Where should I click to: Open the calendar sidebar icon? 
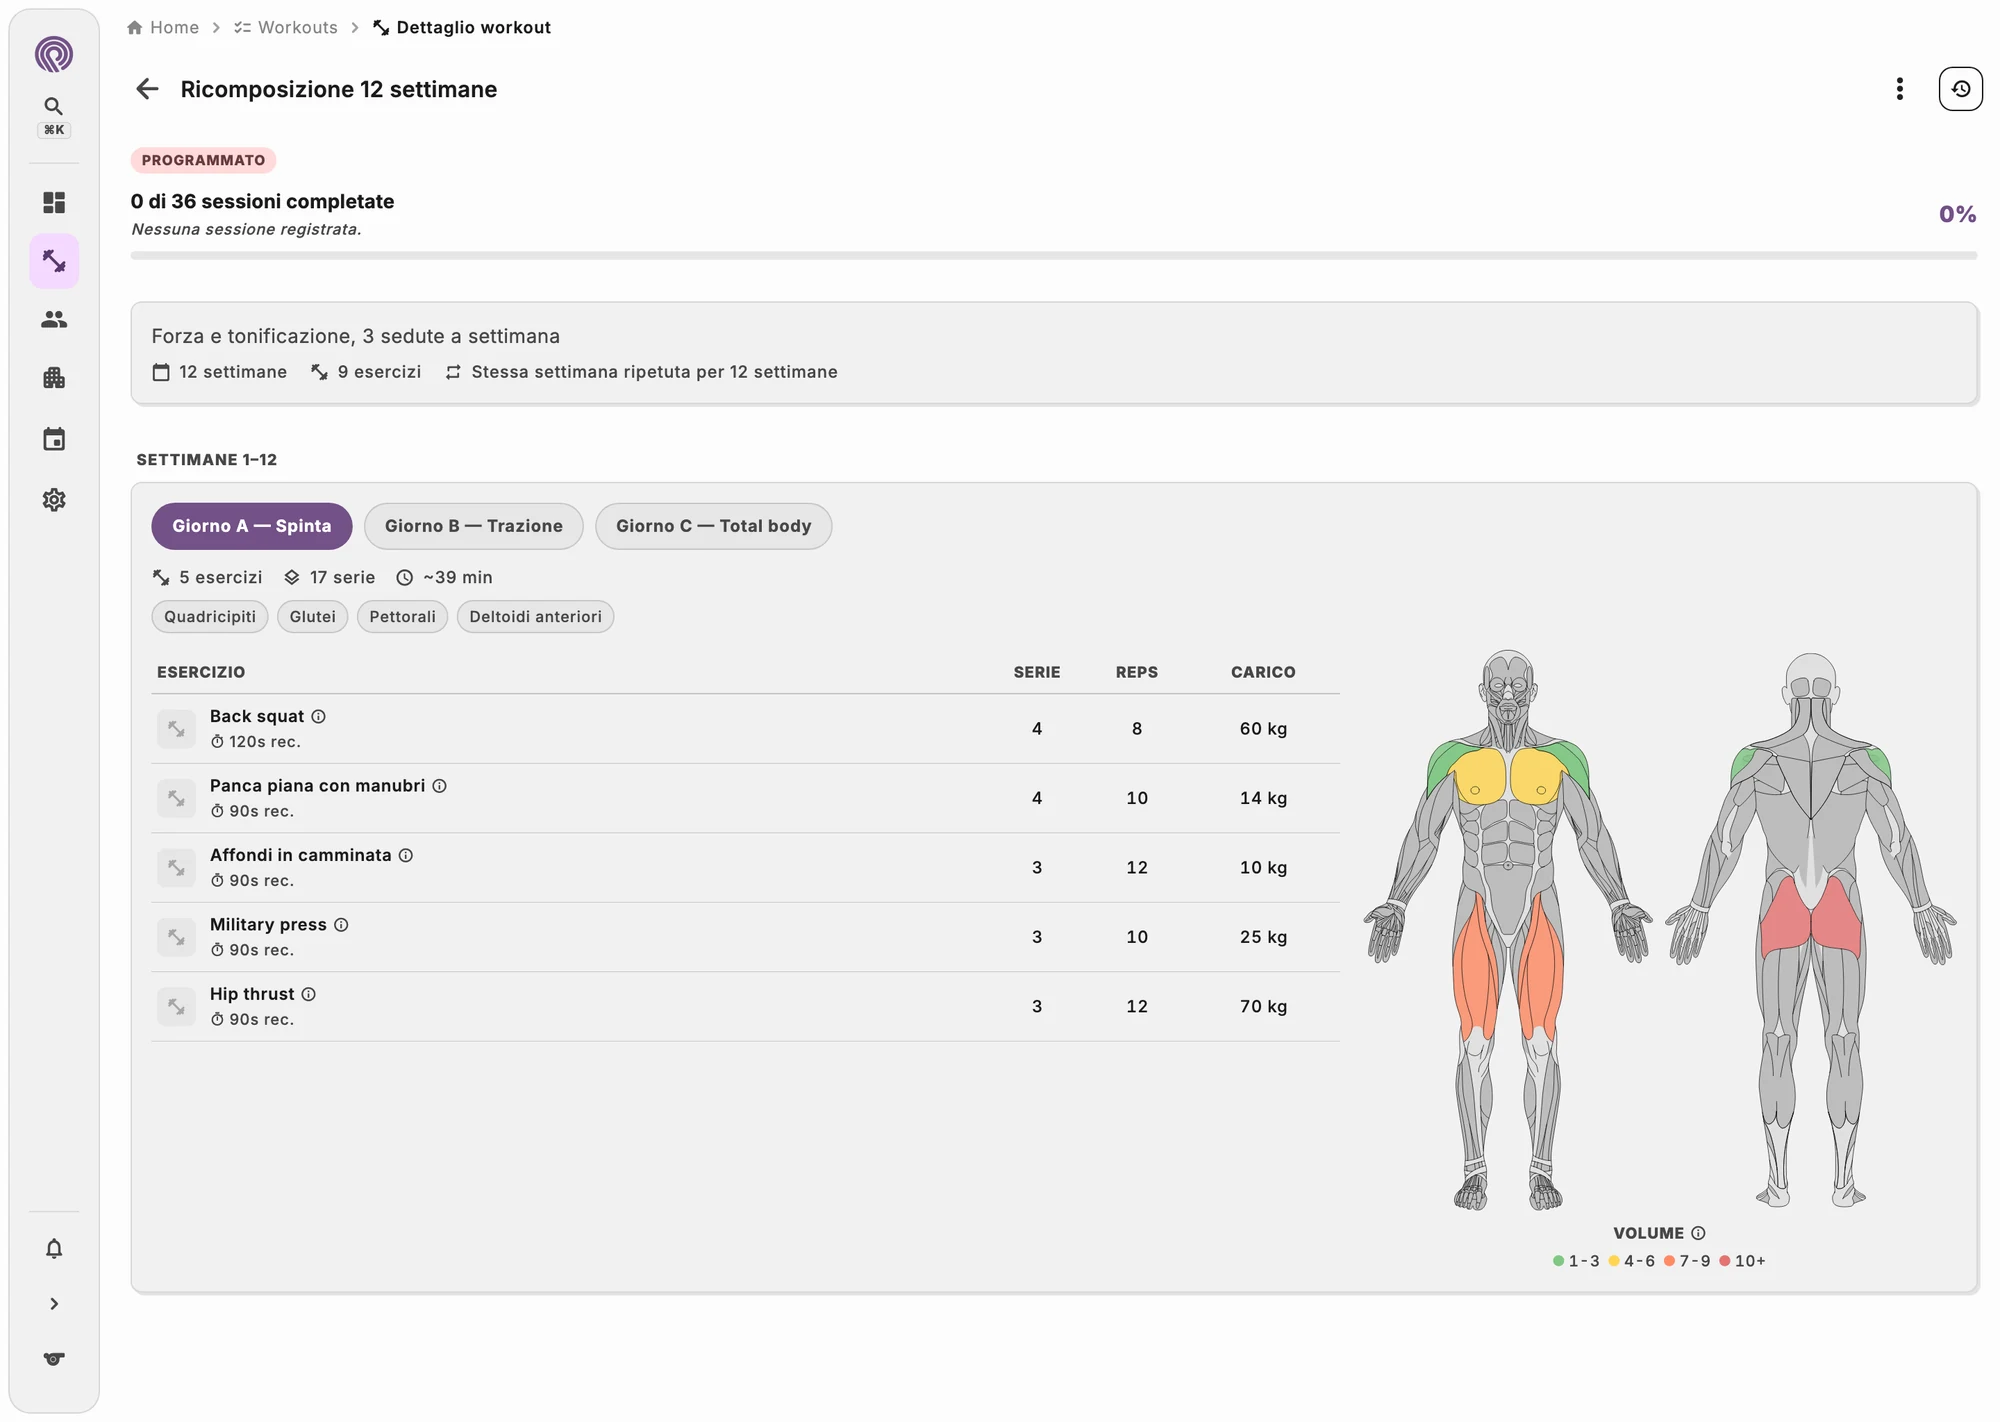(54, 439)
